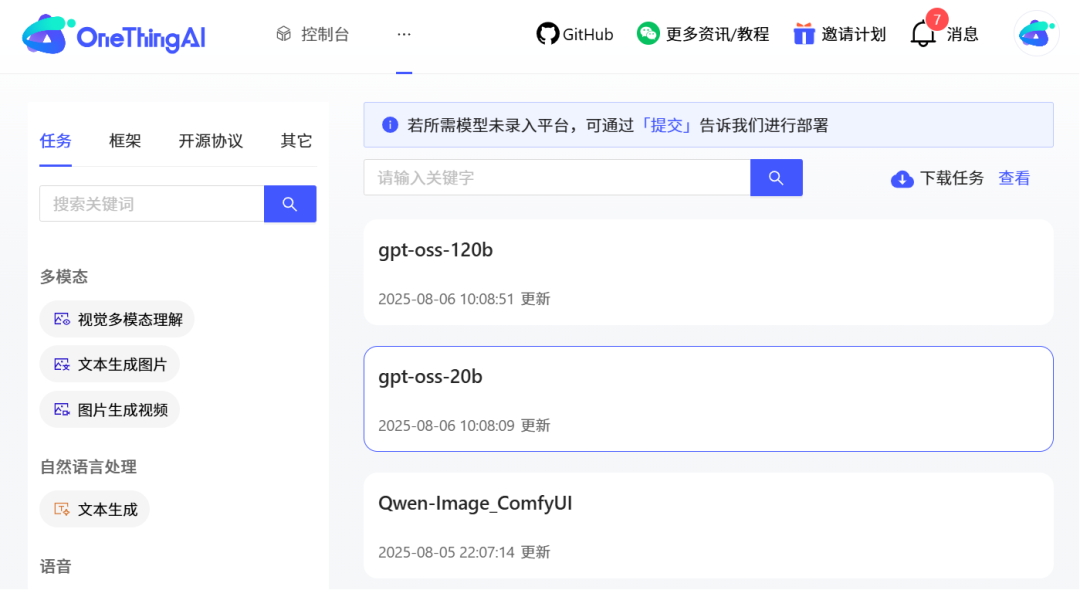Image resolution: width=1080 pixels, height=590 pixels.
Task: Select the 其它 tab
Action: pyautogui.click(x=296, y=141)
